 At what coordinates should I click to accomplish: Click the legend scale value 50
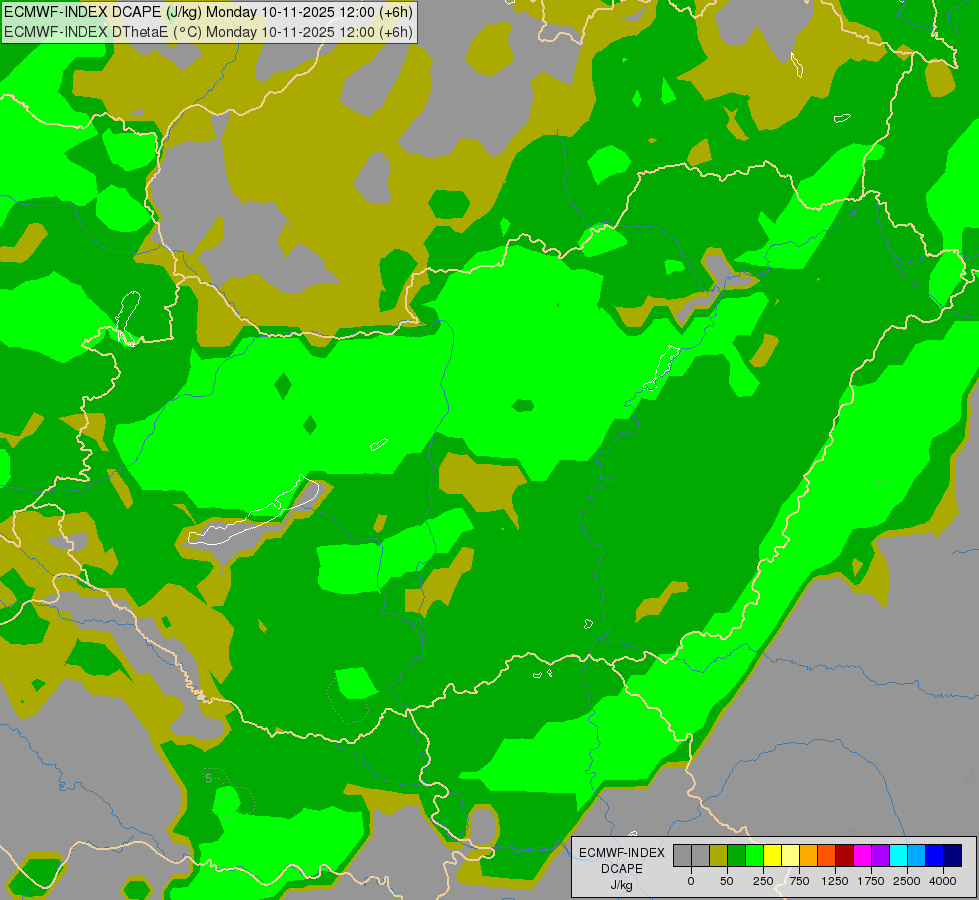click(x=727, y=881)
